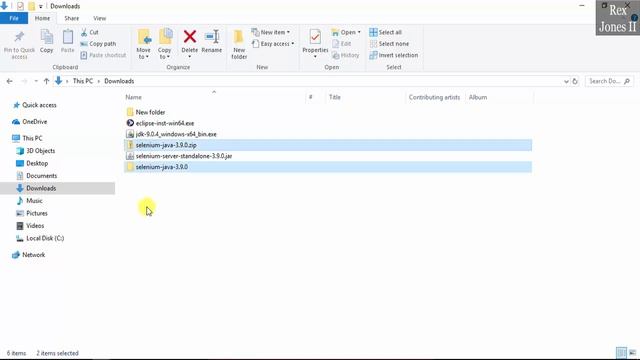Switch to Large icons view in status bar
This screenshot has height=360, width=640.
[x=632, y=353]
